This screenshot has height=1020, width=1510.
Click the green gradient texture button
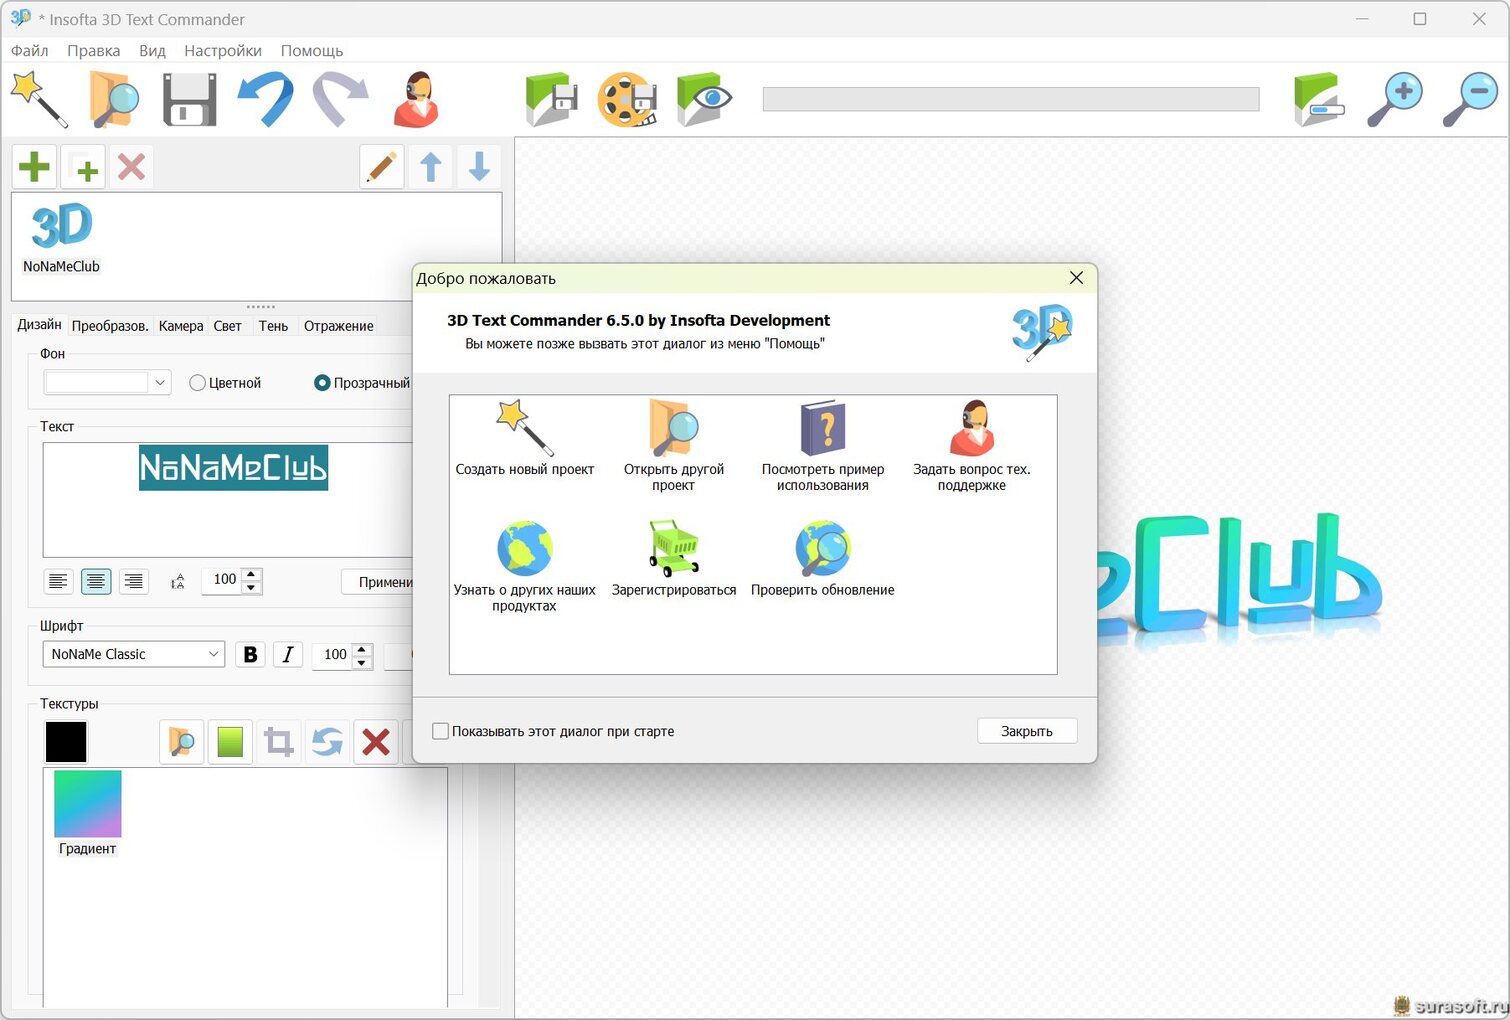tap(230, 742)
